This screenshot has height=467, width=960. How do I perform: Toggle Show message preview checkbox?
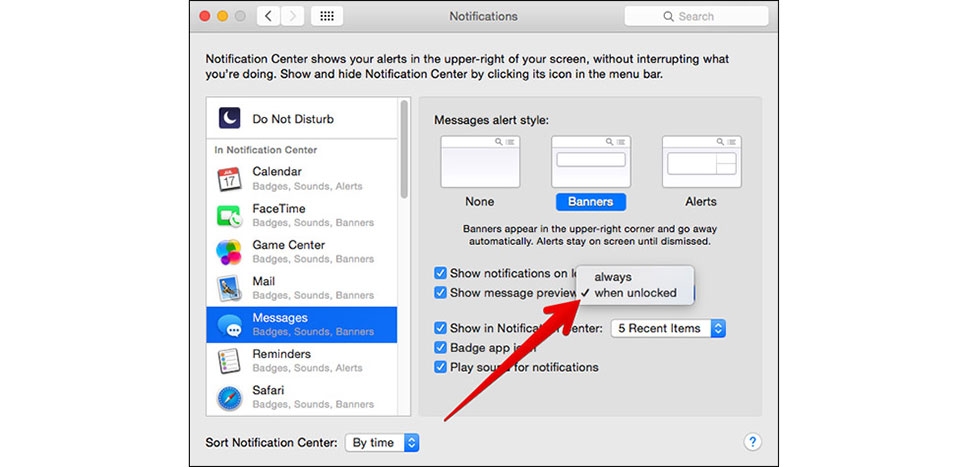point(440,293)
